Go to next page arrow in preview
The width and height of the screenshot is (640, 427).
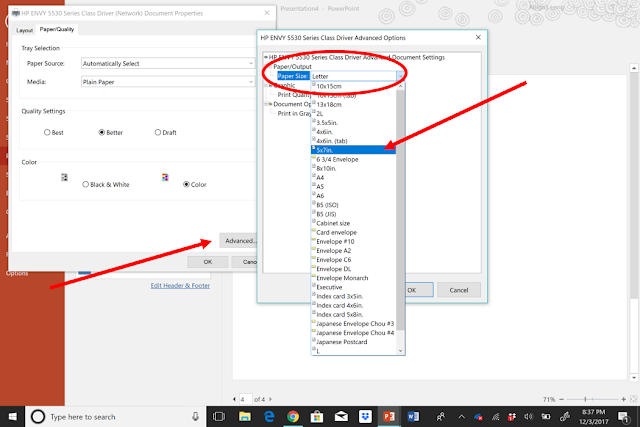coord(270,399)
